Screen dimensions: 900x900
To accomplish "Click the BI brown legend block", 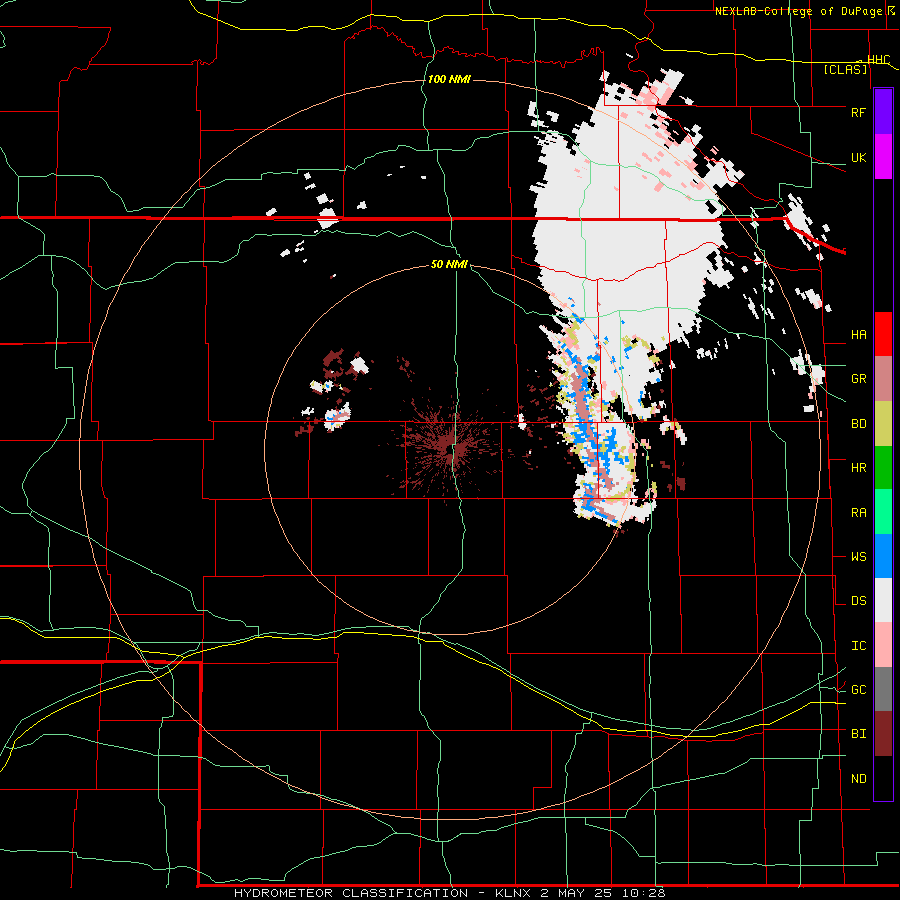I will coord(883,734).
